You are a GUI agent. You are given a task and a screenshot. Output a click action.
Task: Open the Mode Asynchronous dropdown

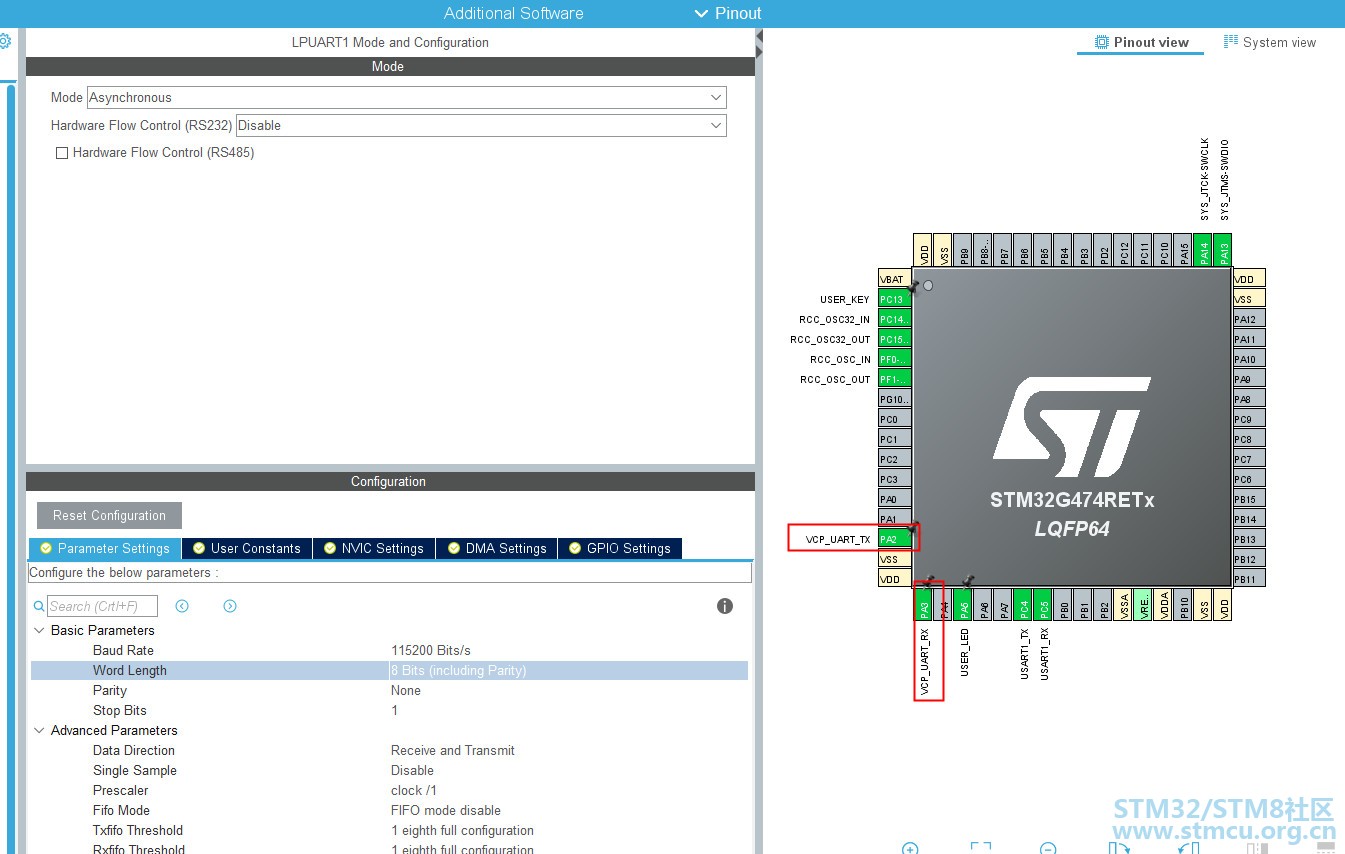(406, 97)
